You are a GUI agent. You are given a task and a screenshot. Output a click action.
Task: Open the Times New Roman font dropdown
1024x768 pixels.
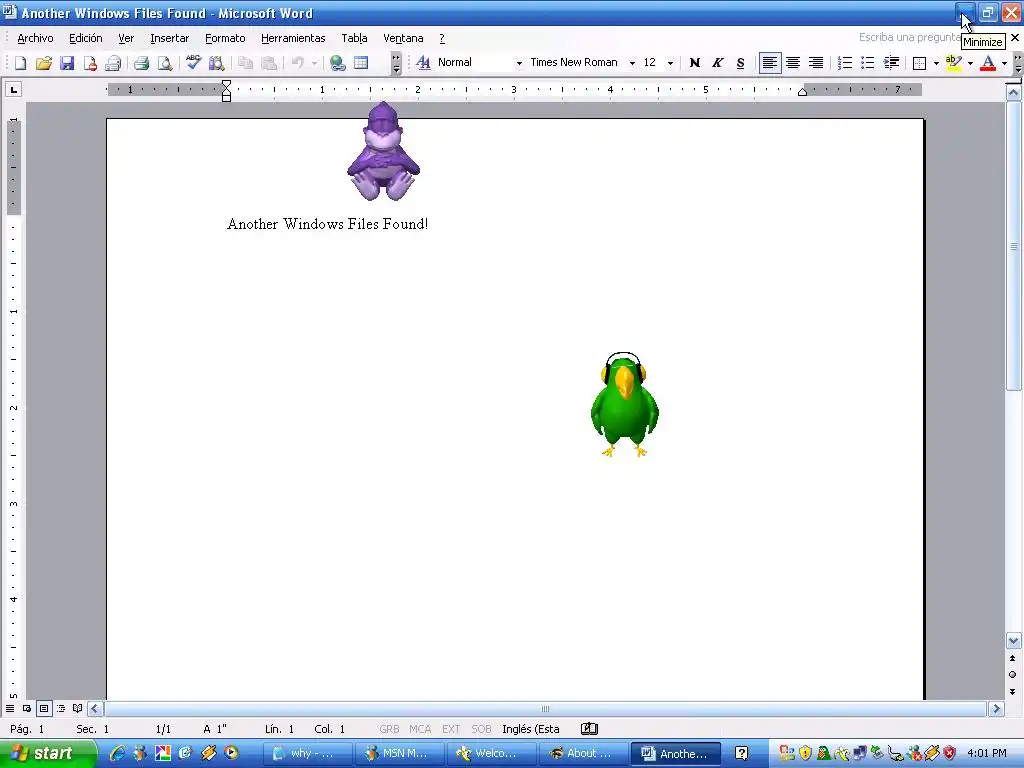point(632,63)
